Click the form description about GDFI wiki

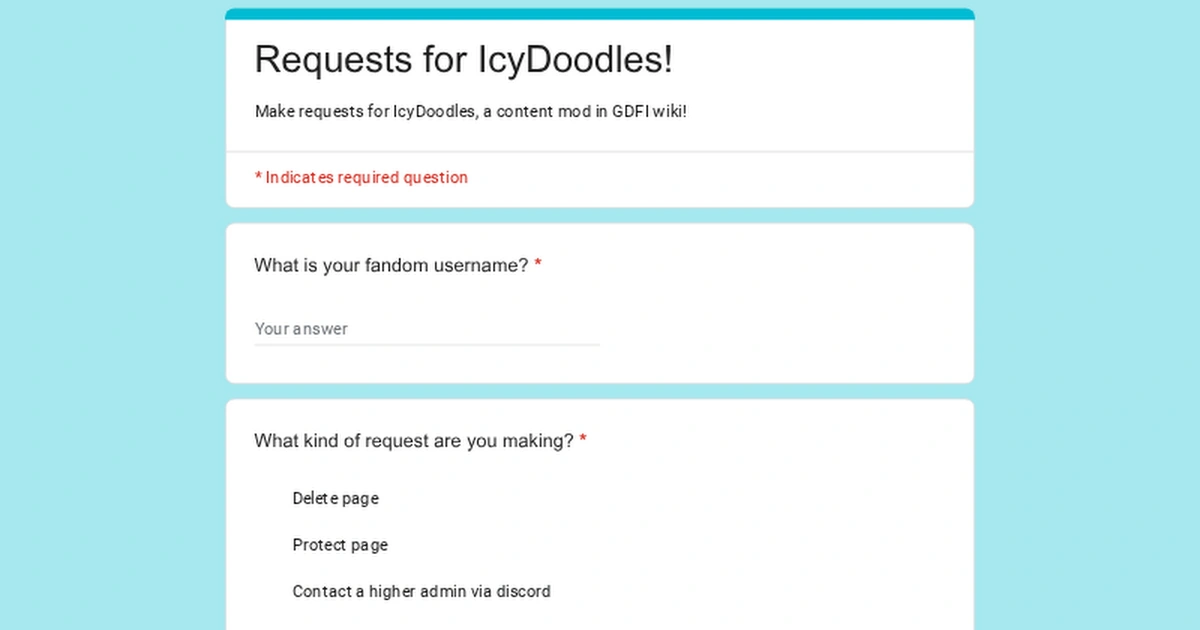470,111
